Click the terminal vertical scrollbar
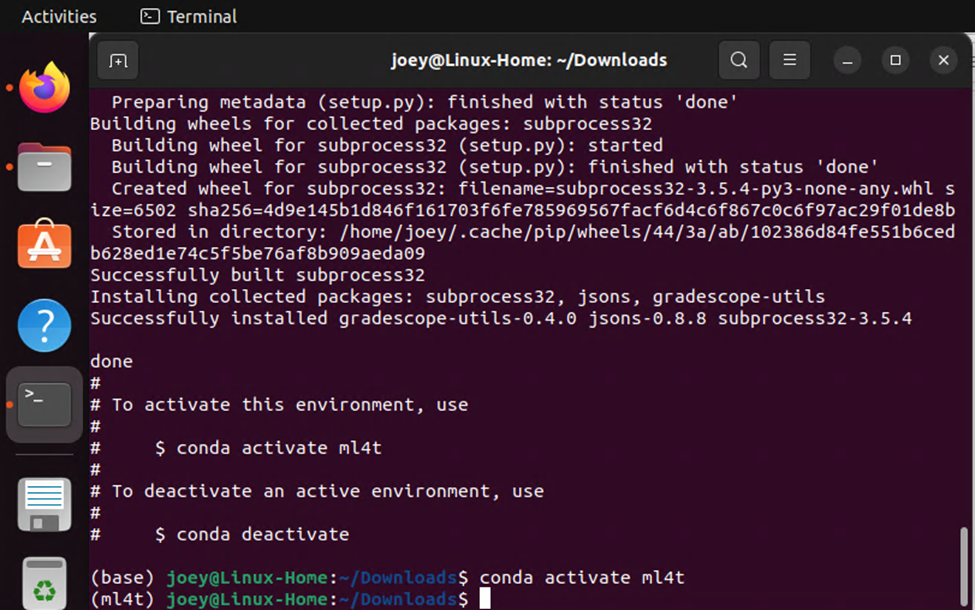Image resolution: width=975 pixels, height=610 pixels. (963, 566)
